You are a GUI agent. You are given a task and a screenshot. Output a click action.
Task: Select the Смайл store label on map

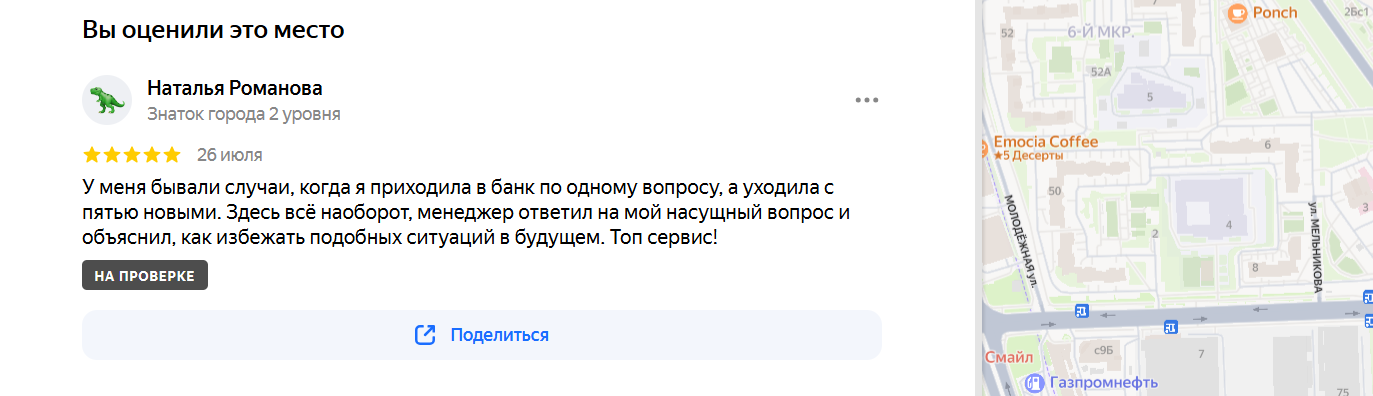pos(1008,357)
